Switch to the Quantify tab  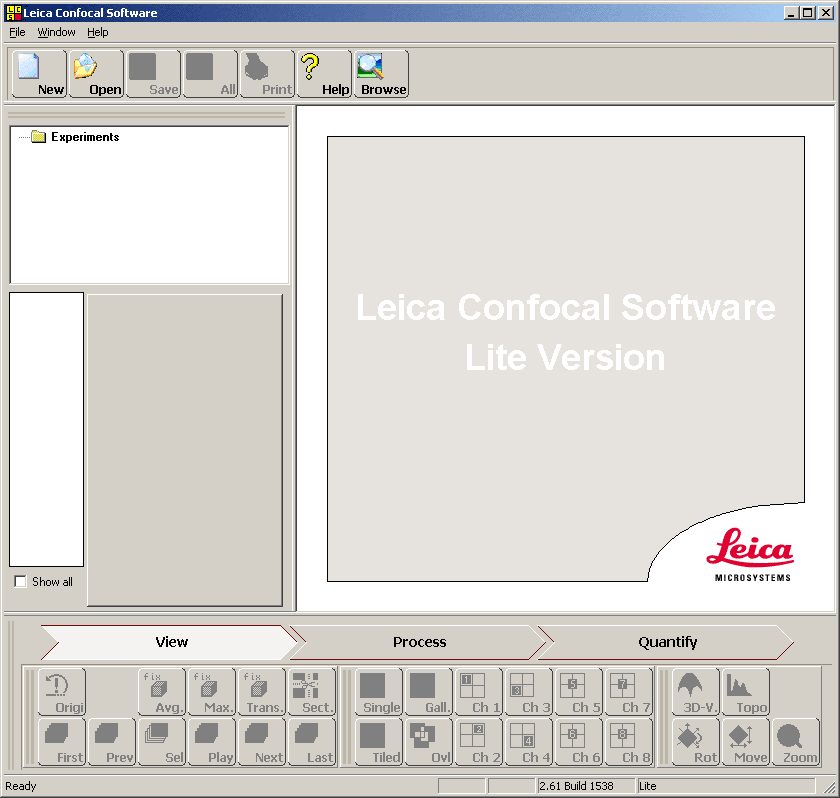668,642
